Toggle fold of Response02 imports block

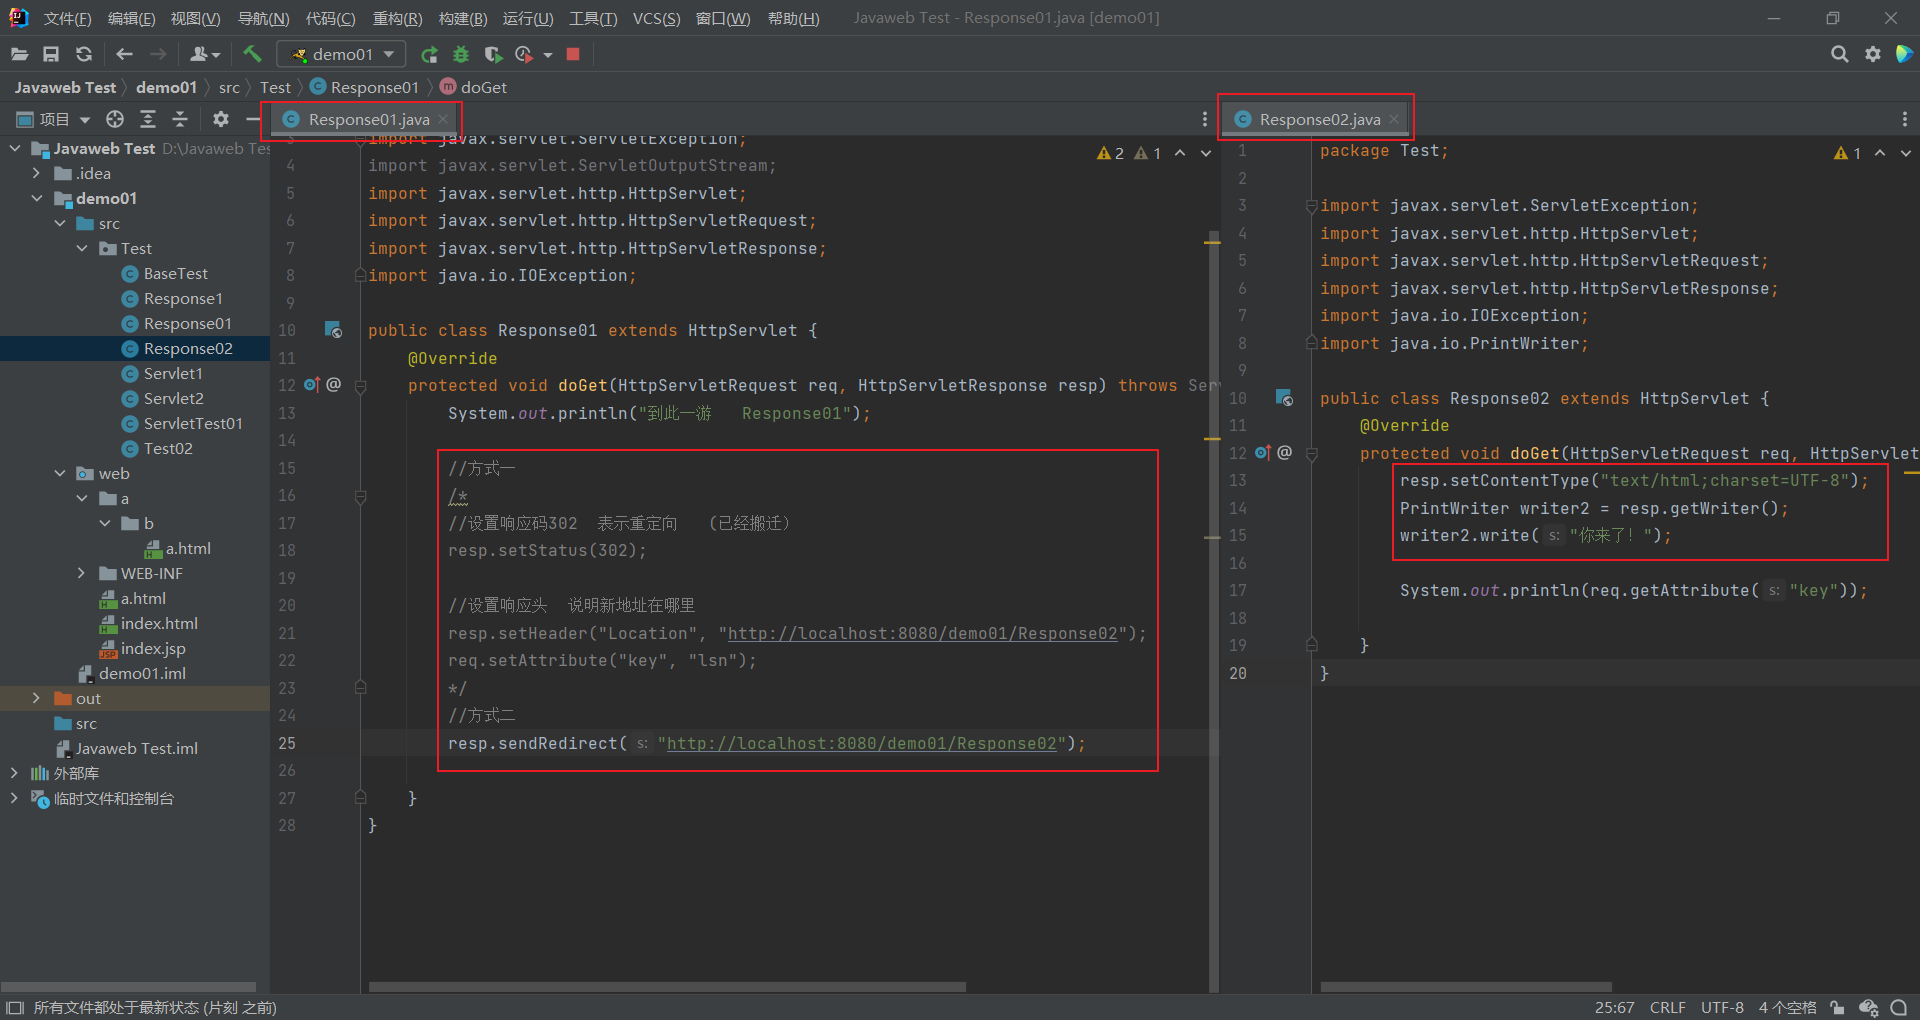coord(1311,206)
